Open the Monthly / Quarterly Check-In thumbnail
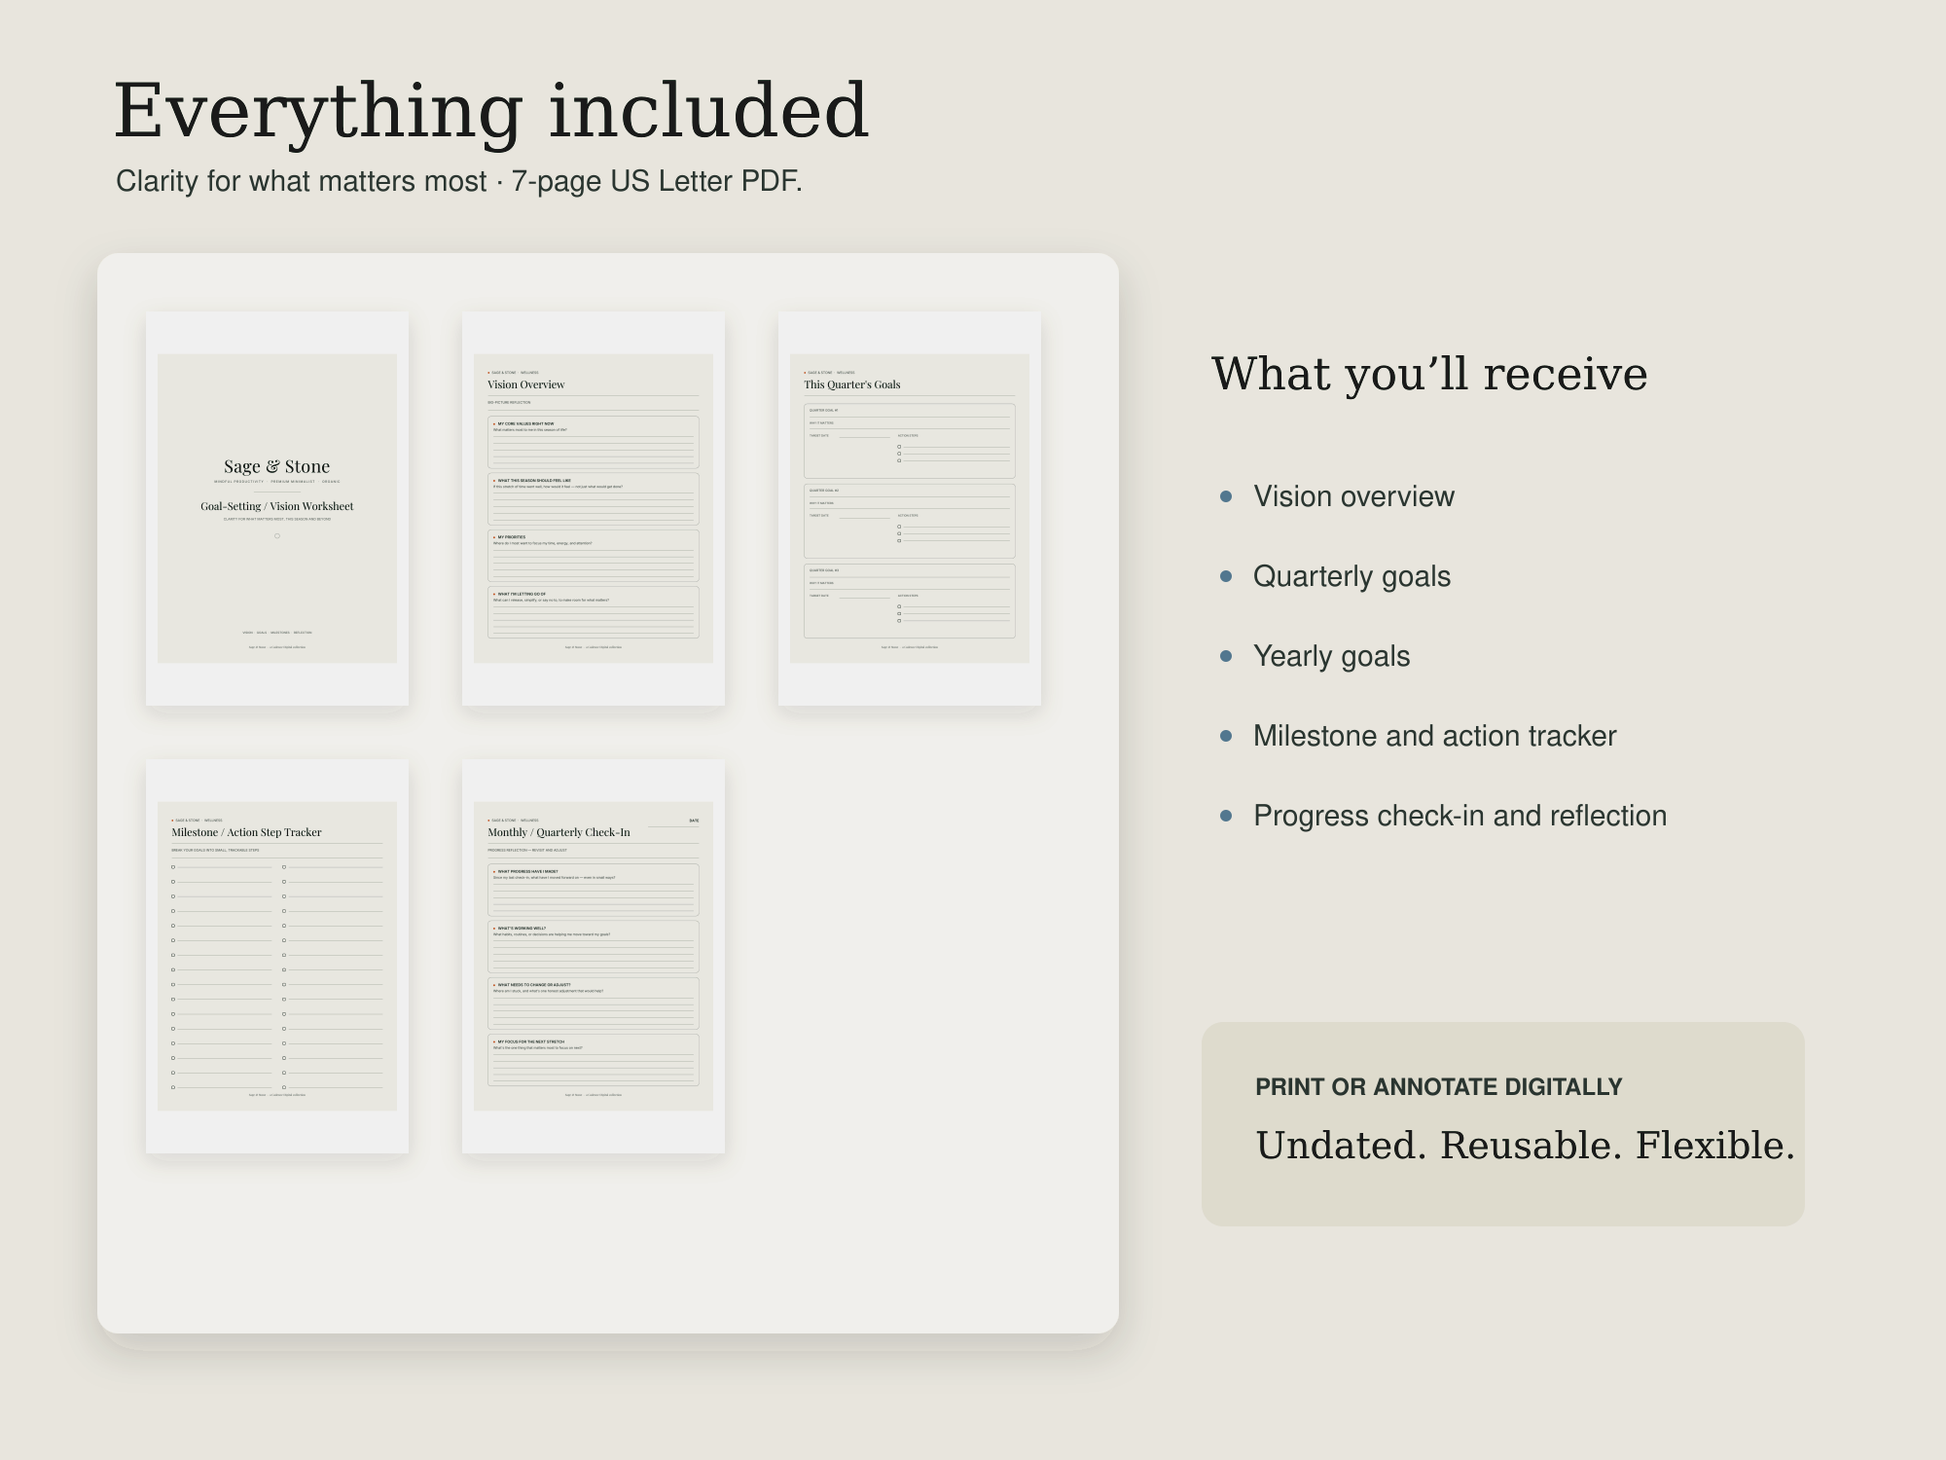1946x1460 pixels. 593,956
